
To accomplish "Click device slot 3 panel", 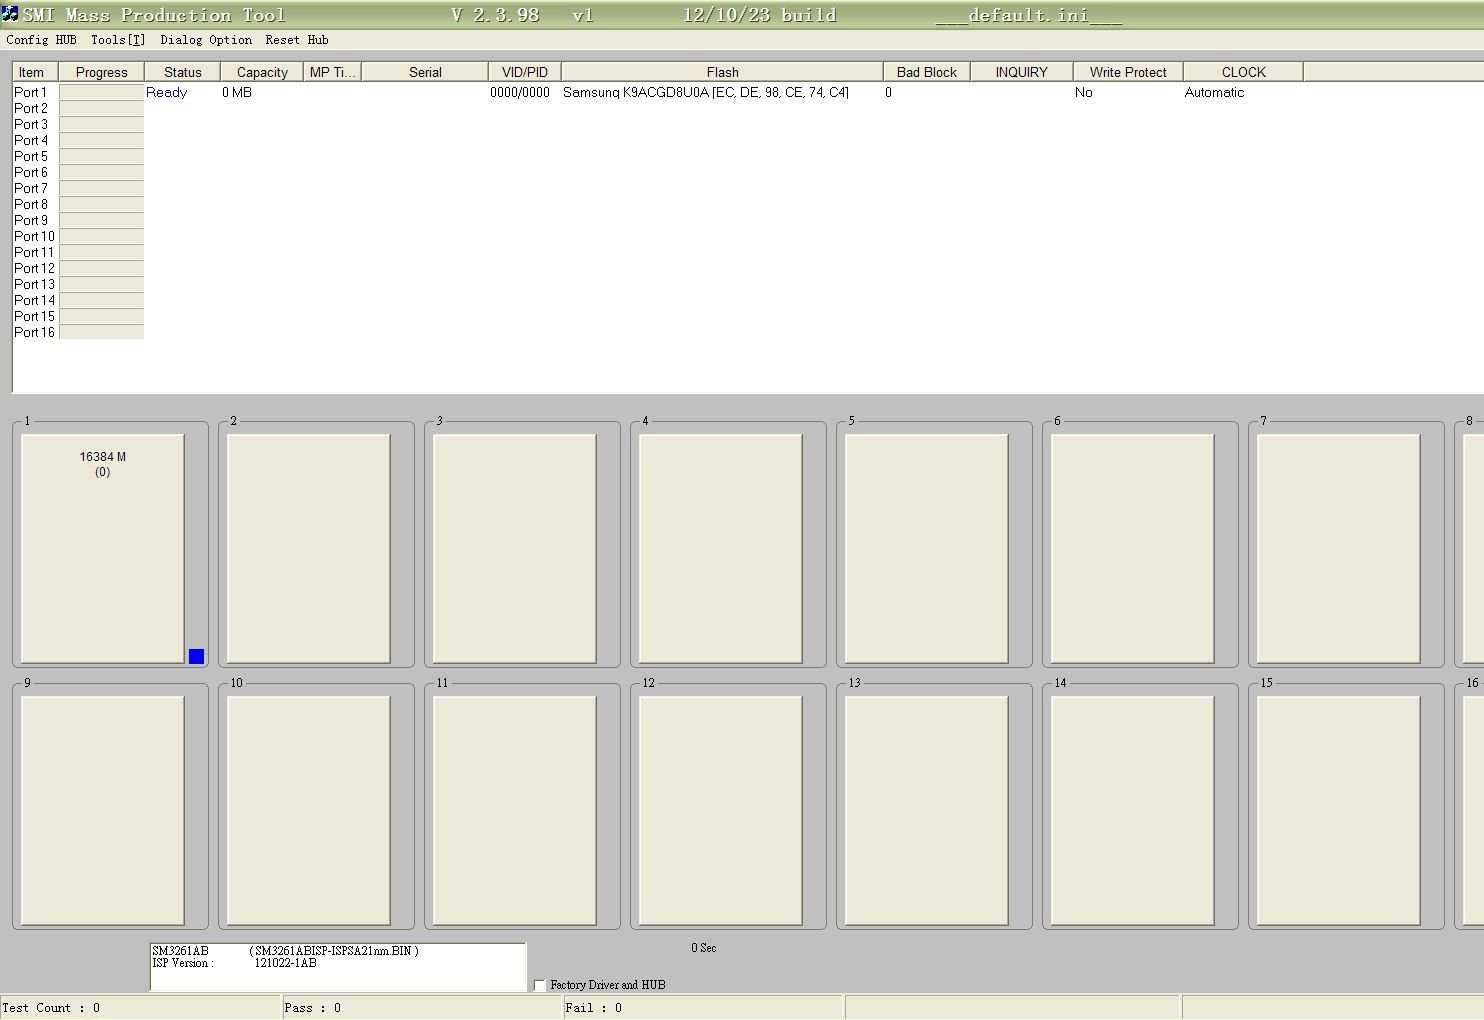I will [x=514, y=548].
